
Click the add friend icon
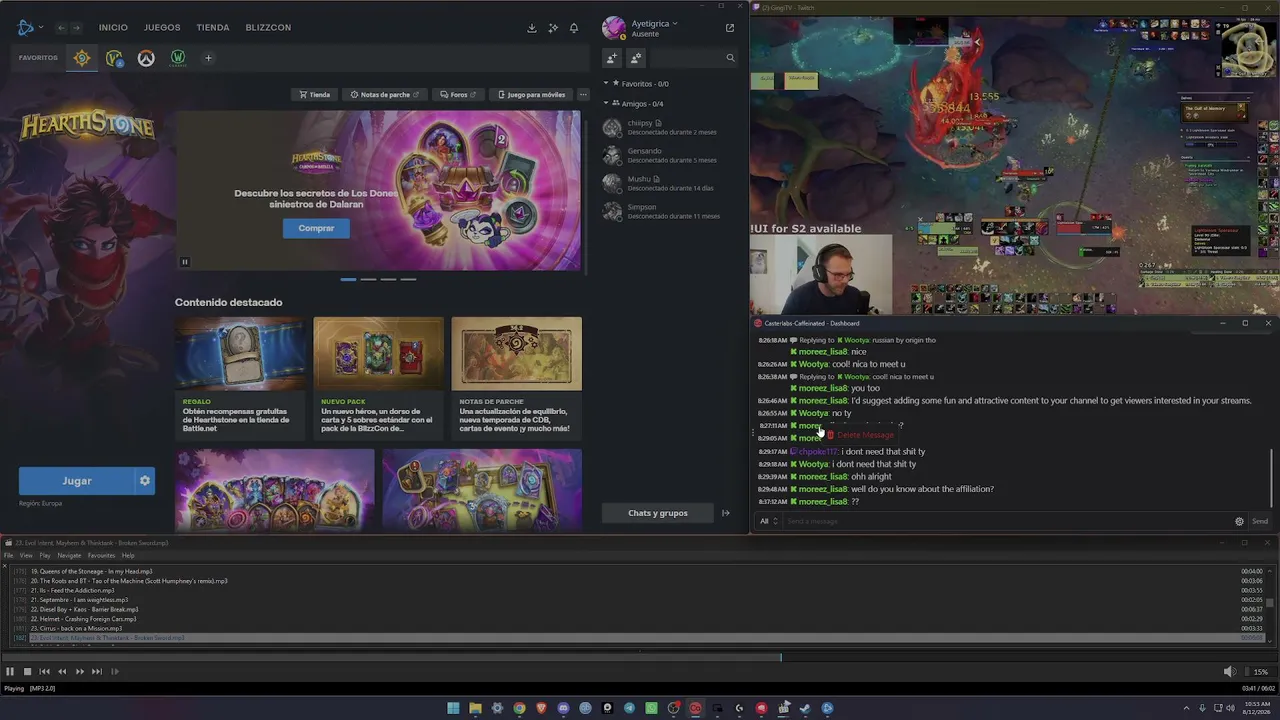pyautogui.click(x=612, y=58)
